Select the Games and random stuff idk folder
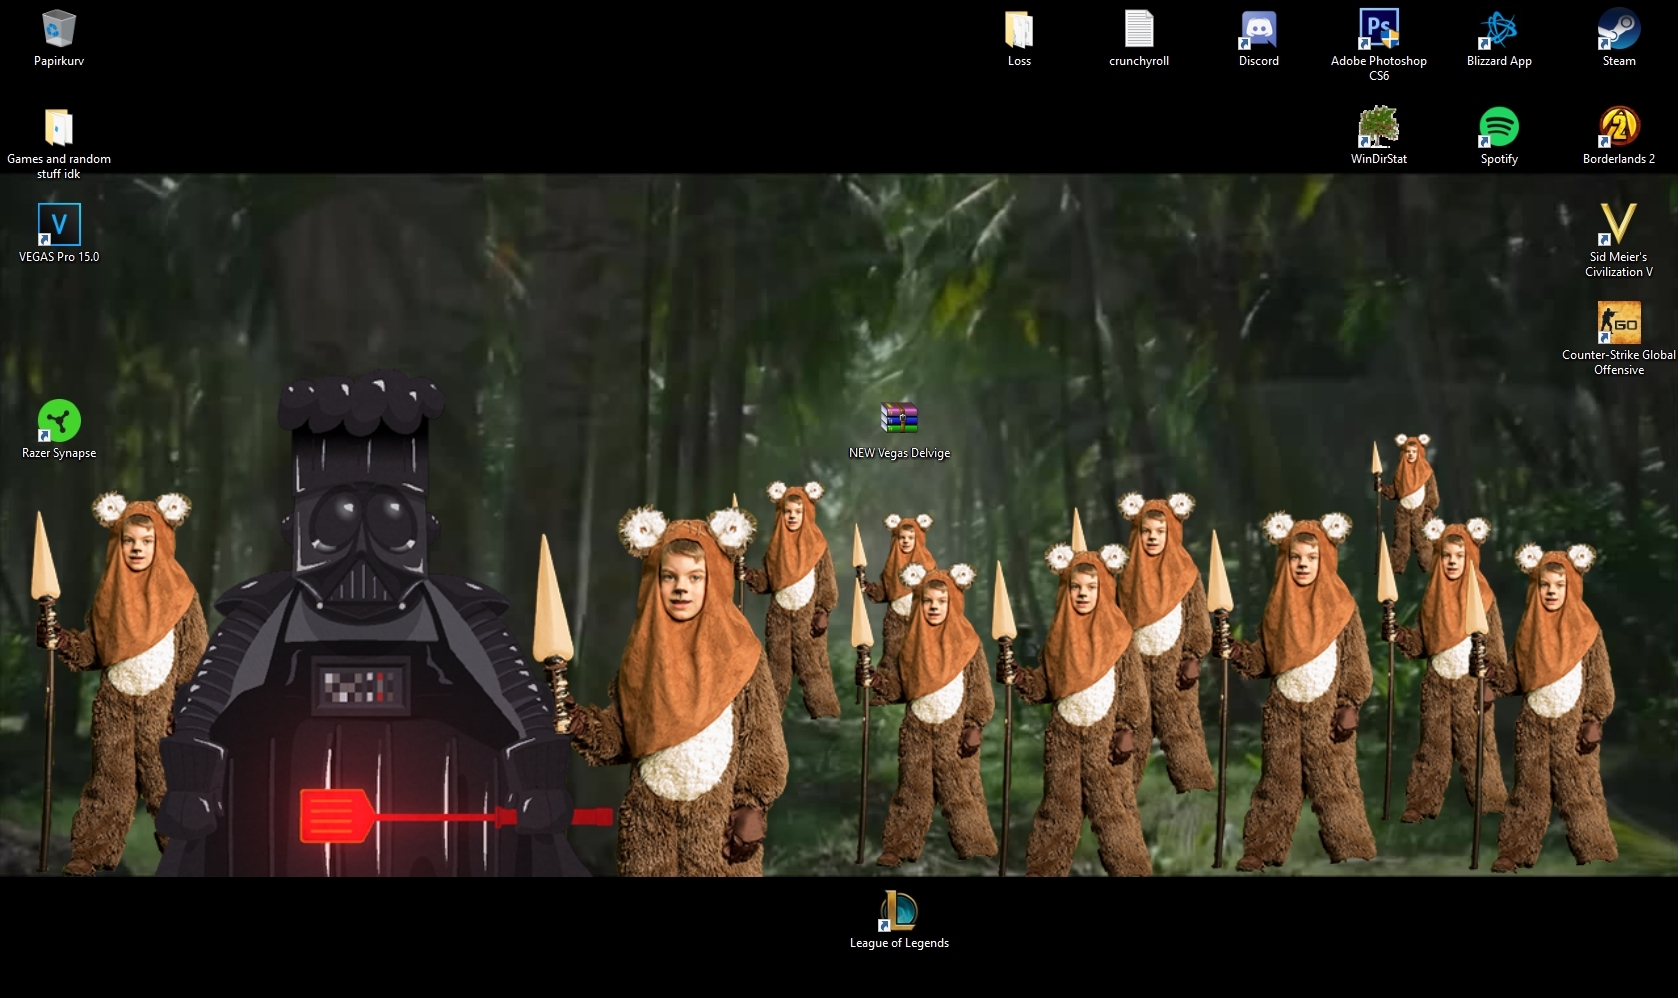 pos(59,127)
